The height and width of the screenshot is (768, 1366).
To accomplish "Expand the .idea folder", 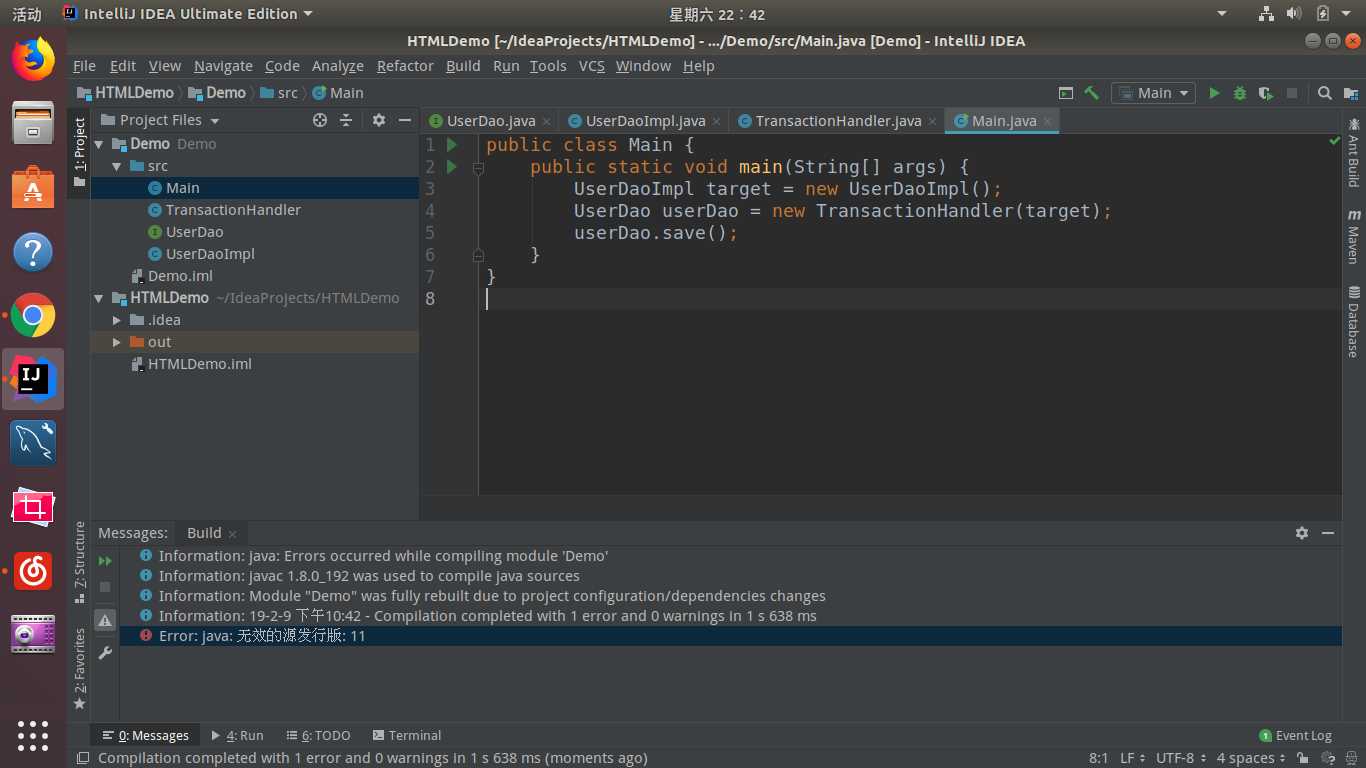I will pyautogui.click(x=117, y=320).
